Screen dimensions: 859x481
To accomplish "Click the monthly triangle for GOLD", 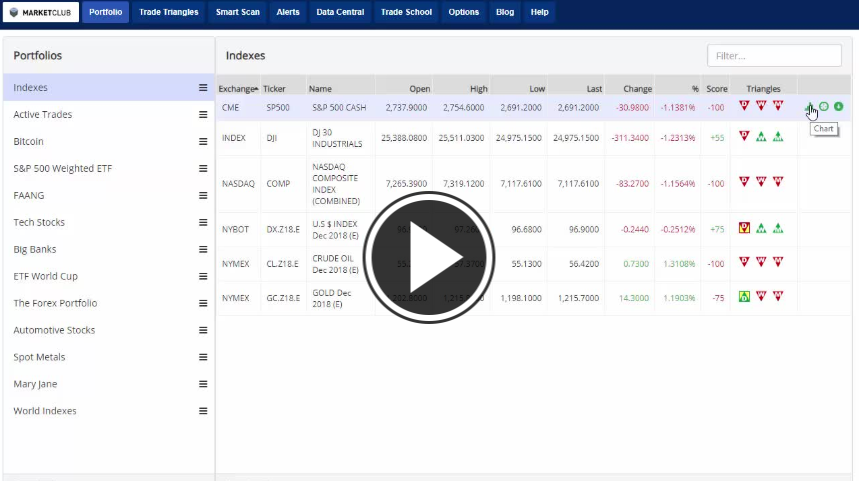I will 778,296.
